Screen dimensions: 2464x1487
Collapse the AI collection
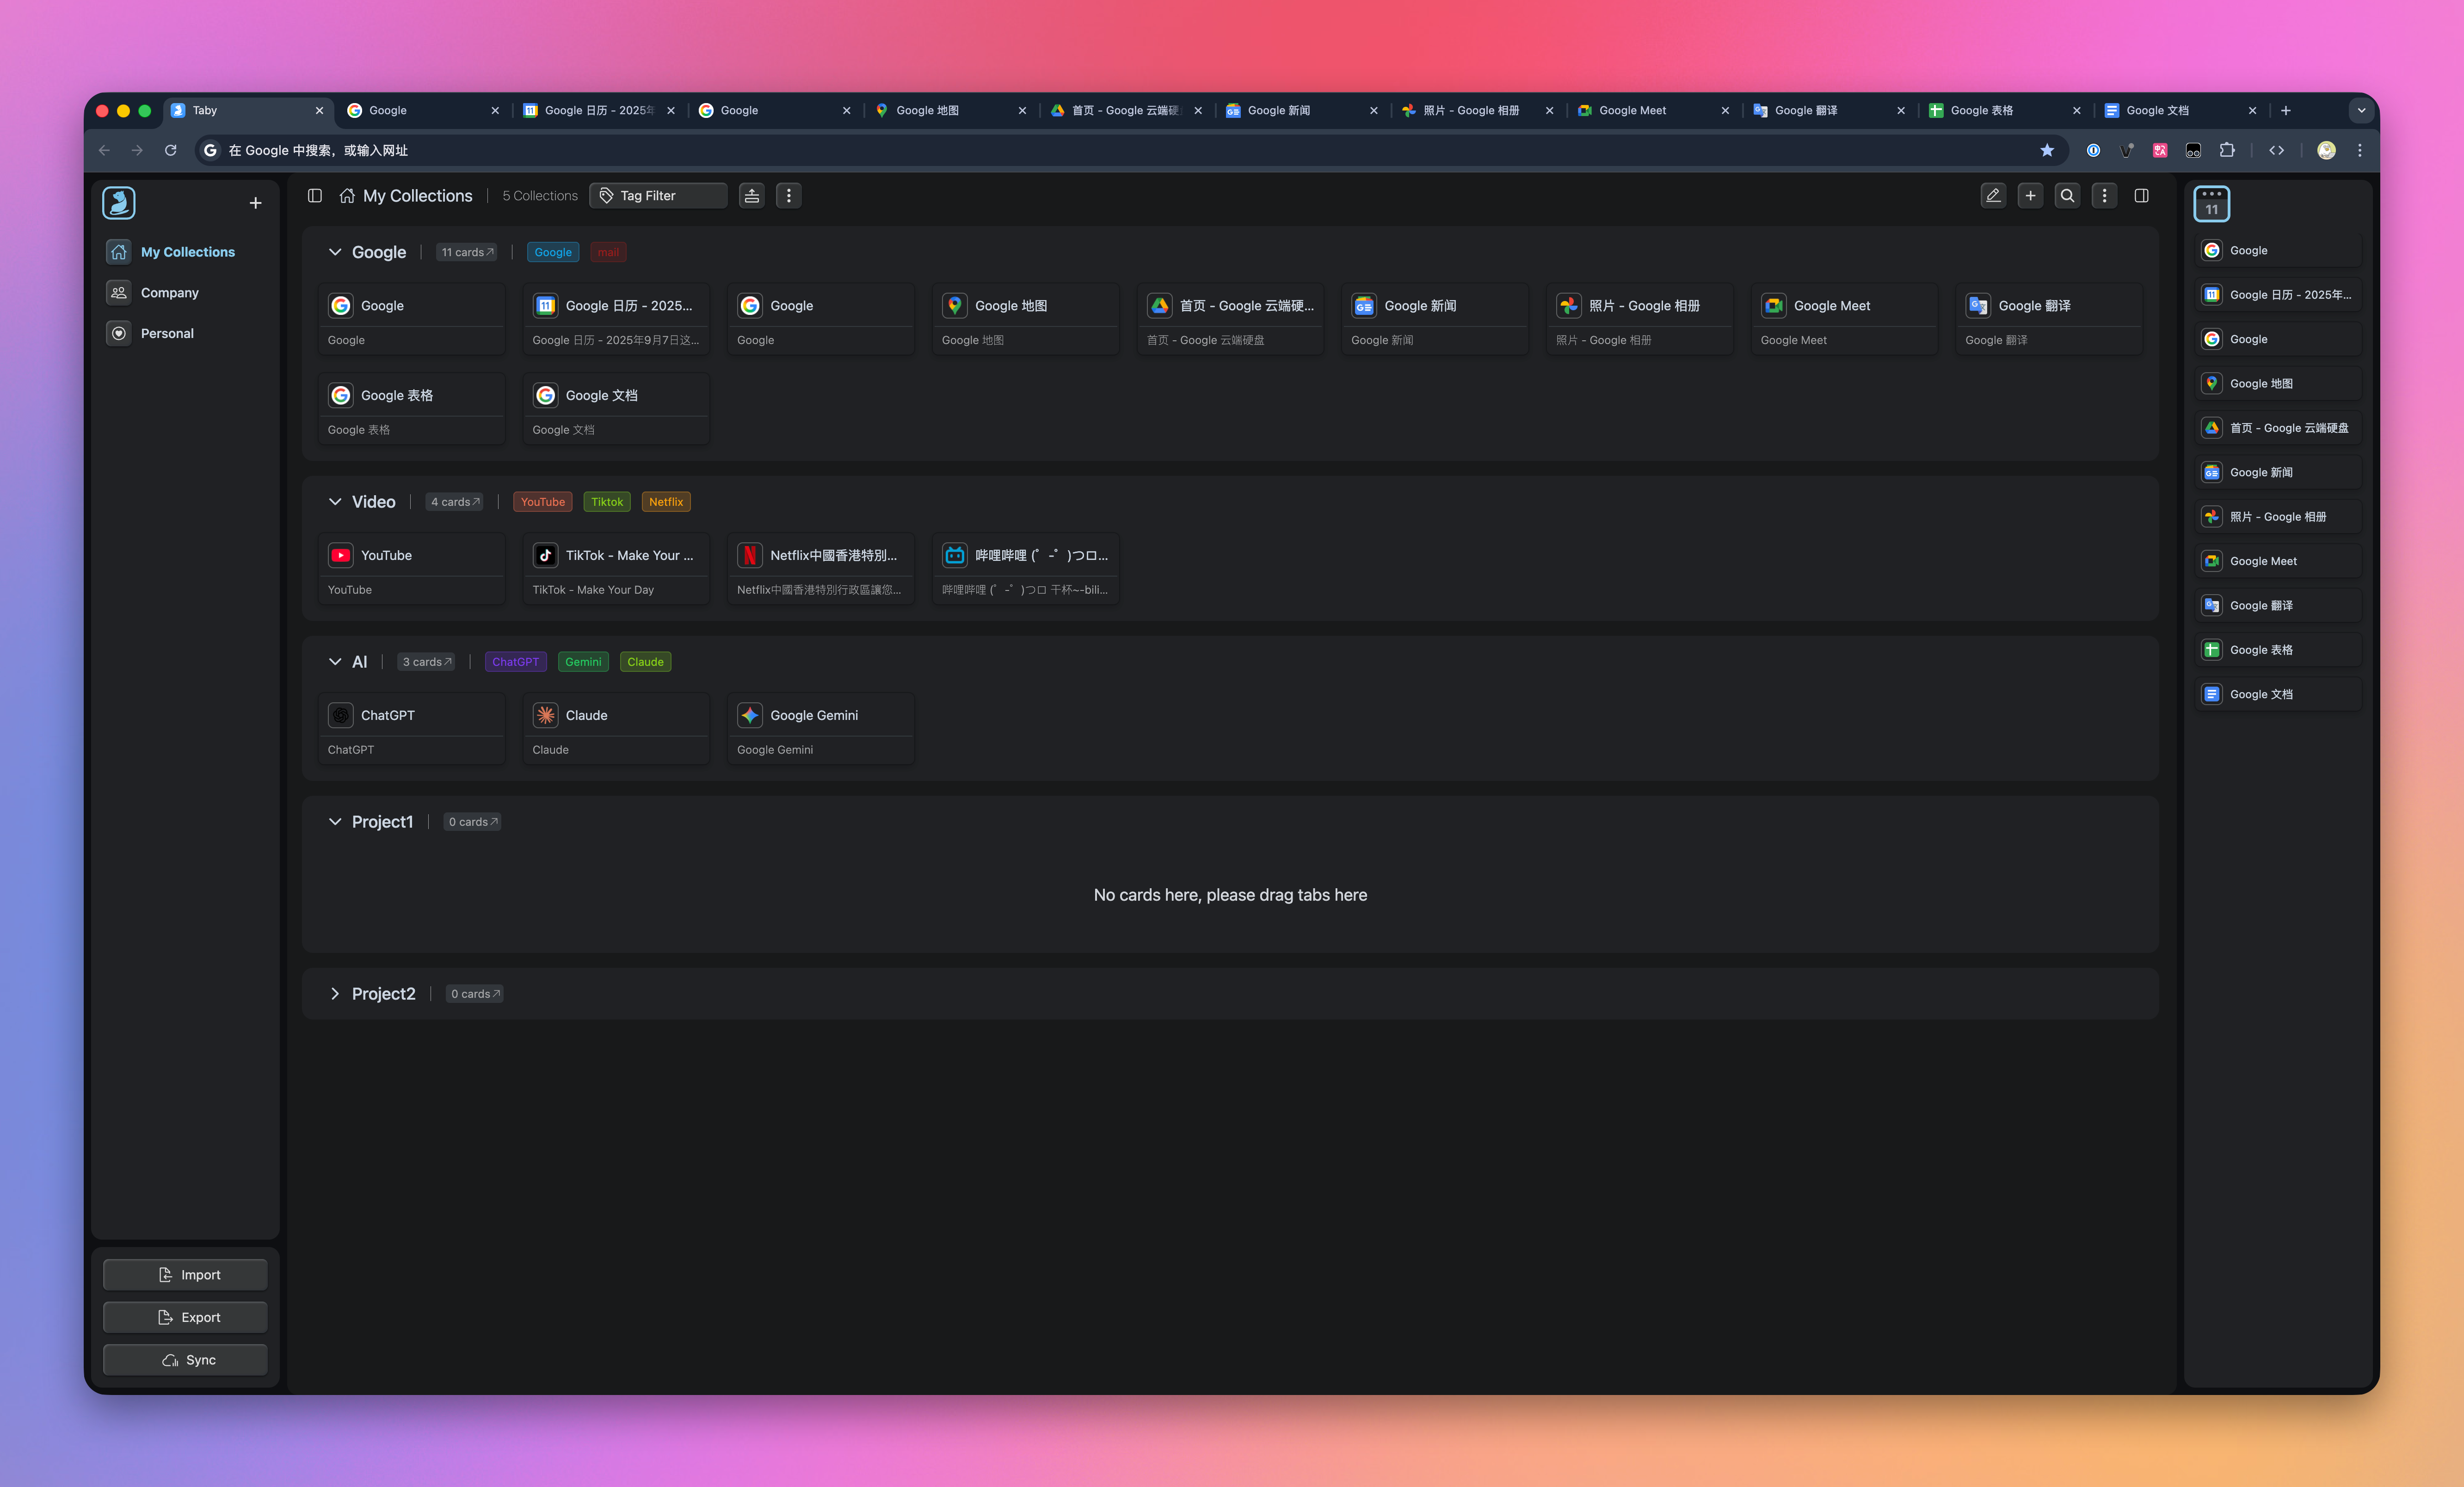click(335, 662)
